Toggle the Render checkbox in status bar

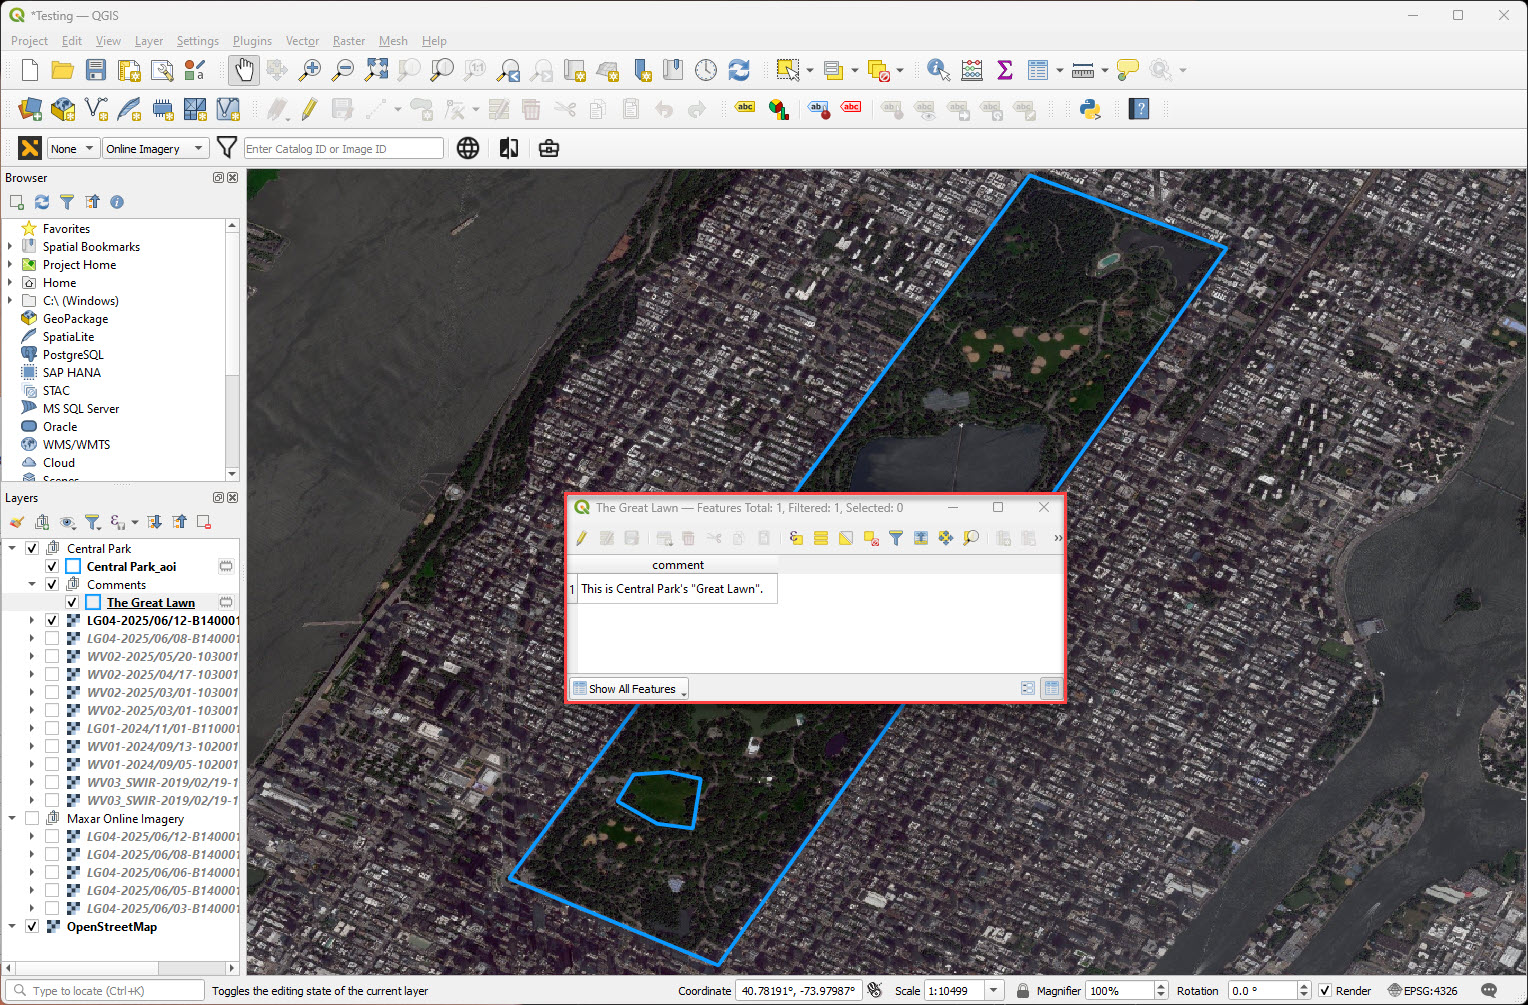pos(1325,991)
